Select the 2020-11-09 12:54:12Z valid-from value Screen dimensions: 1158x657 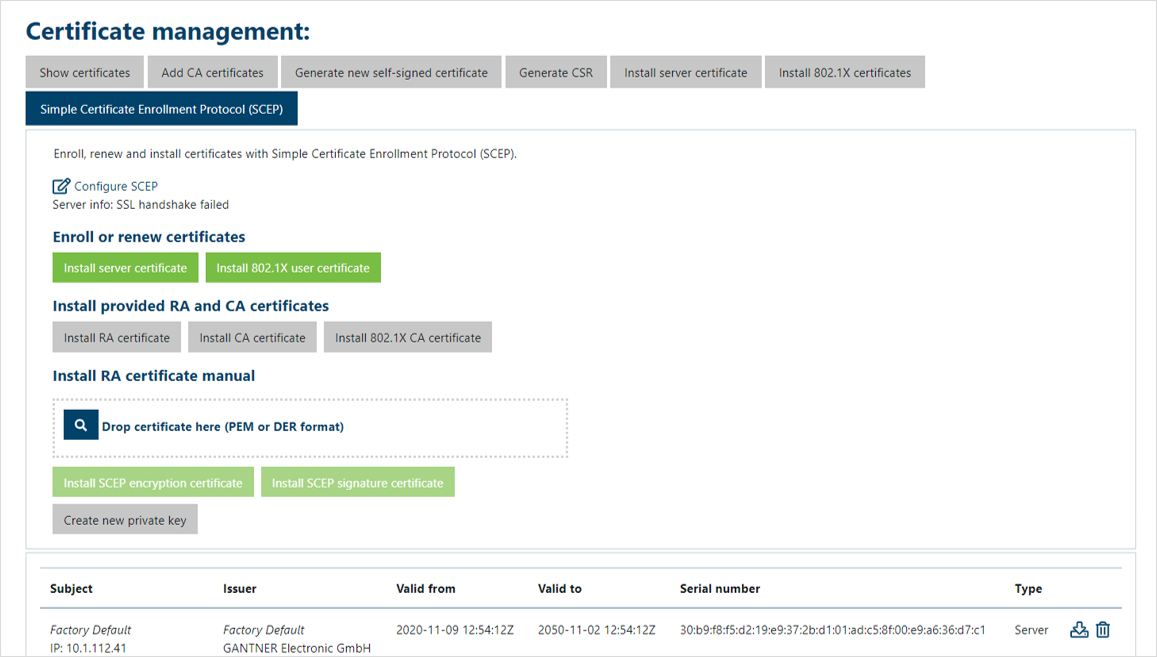pyautogui.click(x=455, y=630)
